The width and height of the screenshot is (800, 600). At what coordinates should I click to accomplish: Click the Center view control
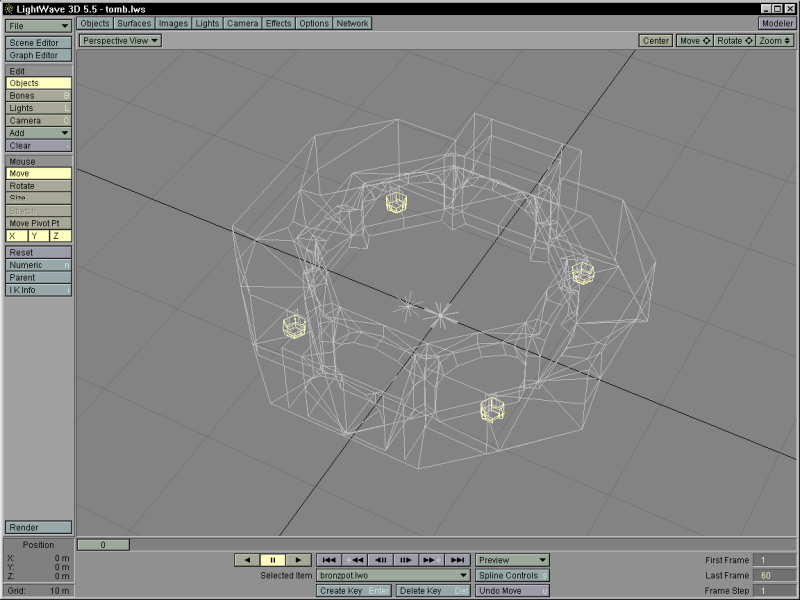click(x=657, y=41)
